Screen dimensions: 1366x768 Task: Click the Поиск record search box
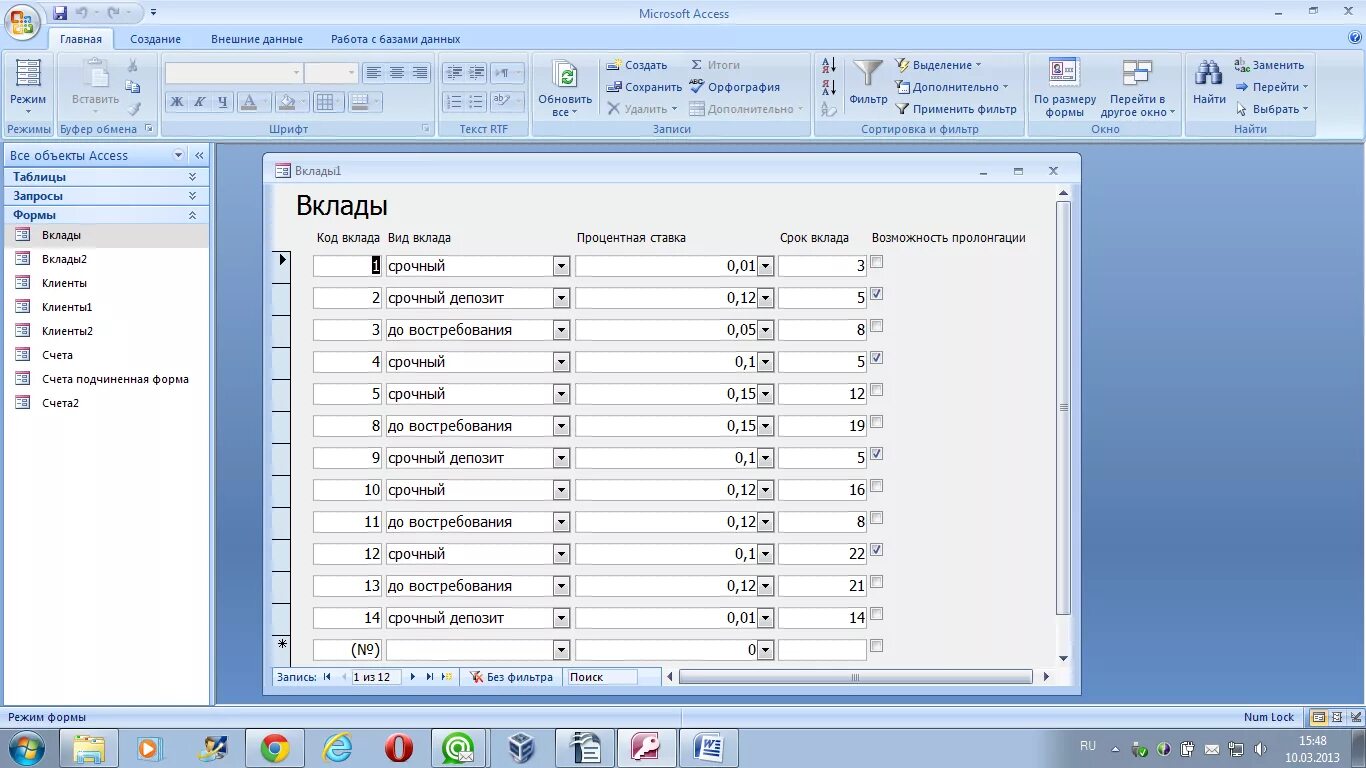602,677
